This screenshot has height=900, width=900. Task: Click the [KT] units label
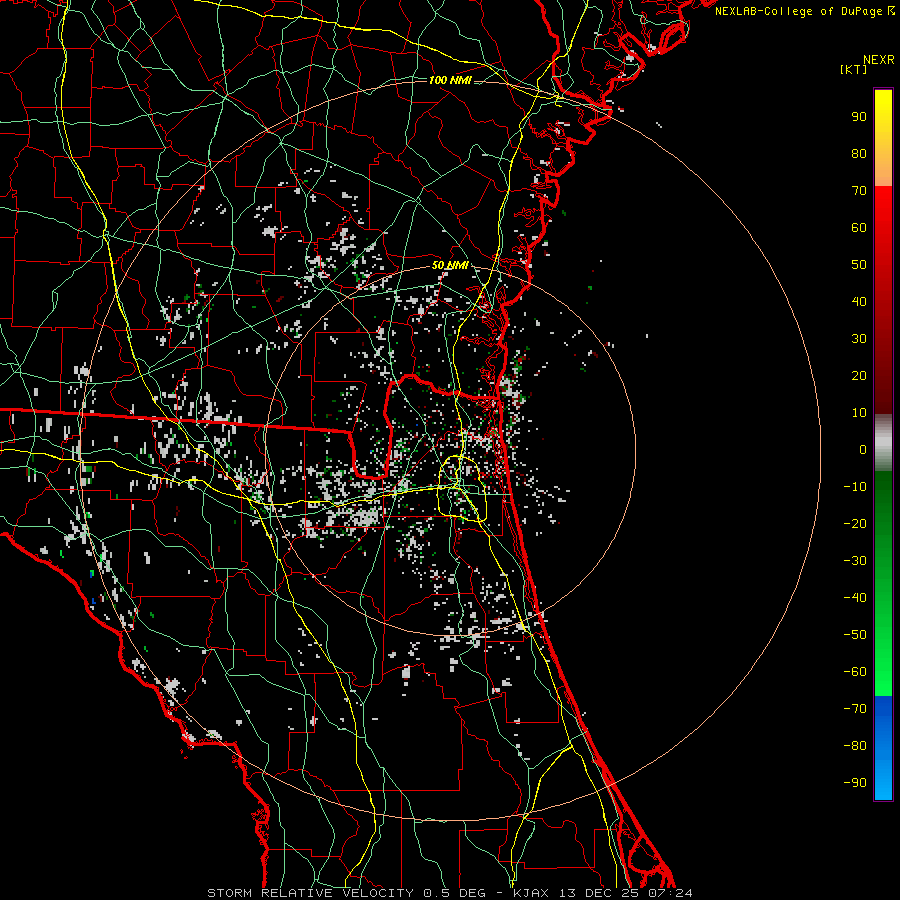click(x=854, y=69)
